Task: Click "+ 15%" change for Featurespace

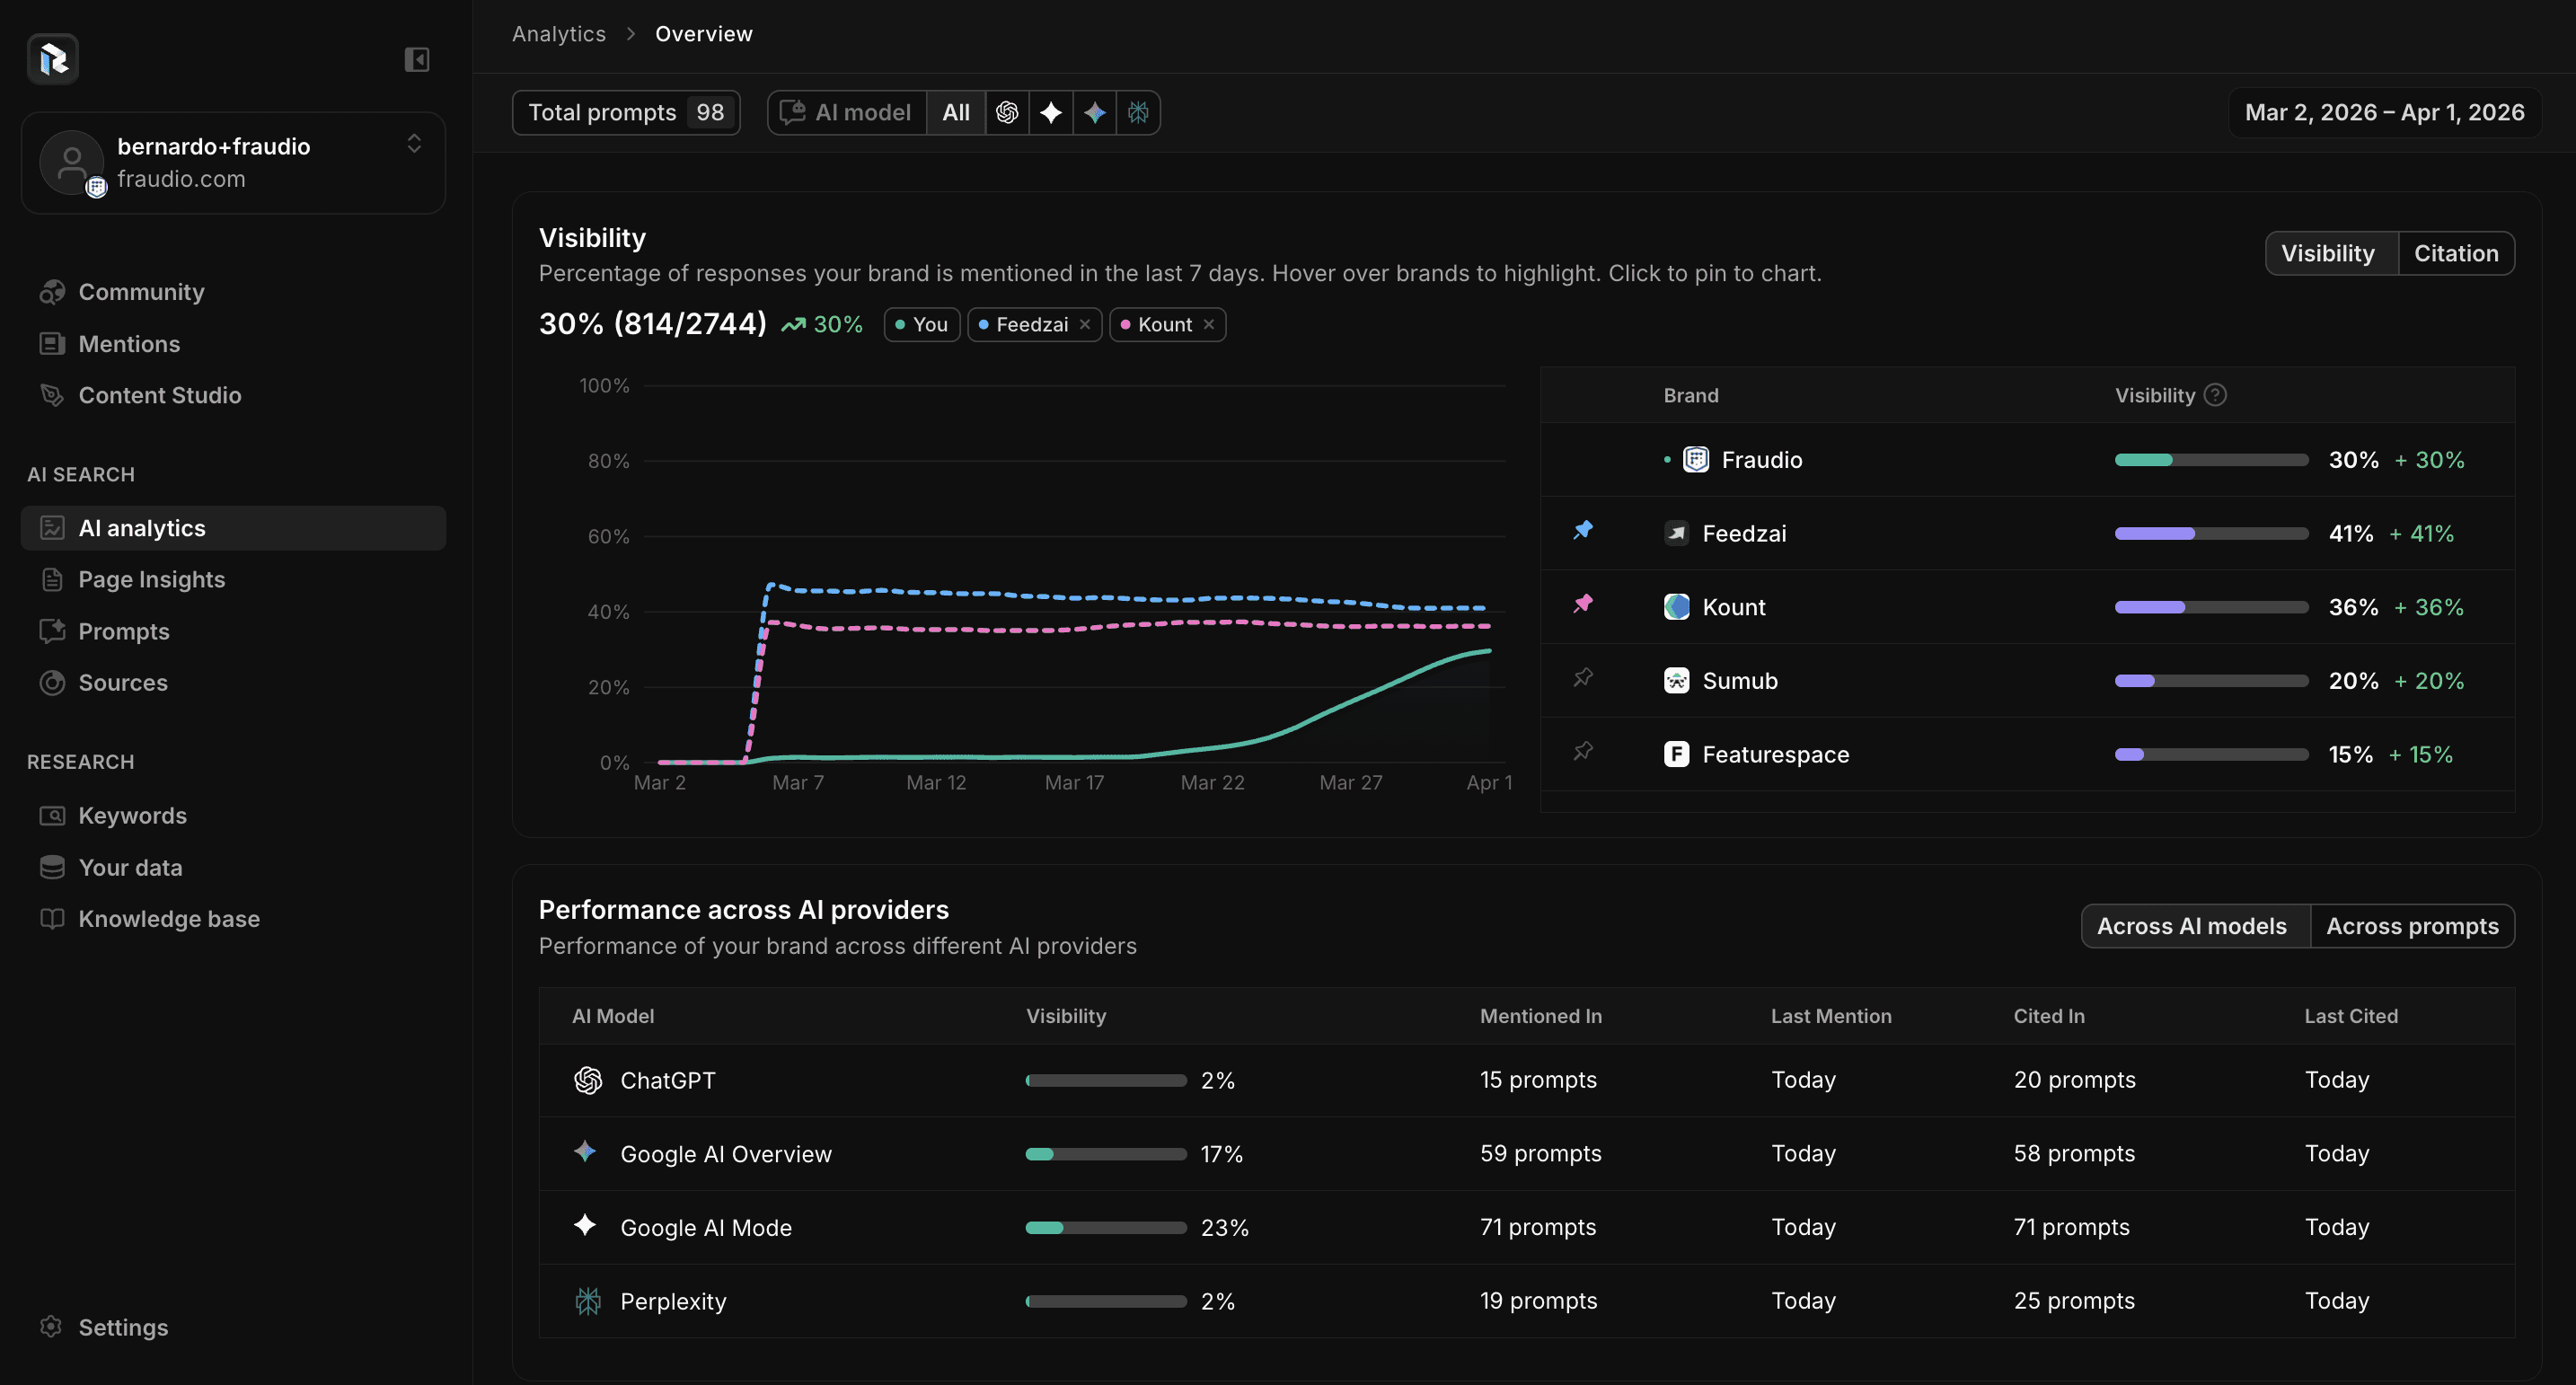Action: coord(2421,754)
